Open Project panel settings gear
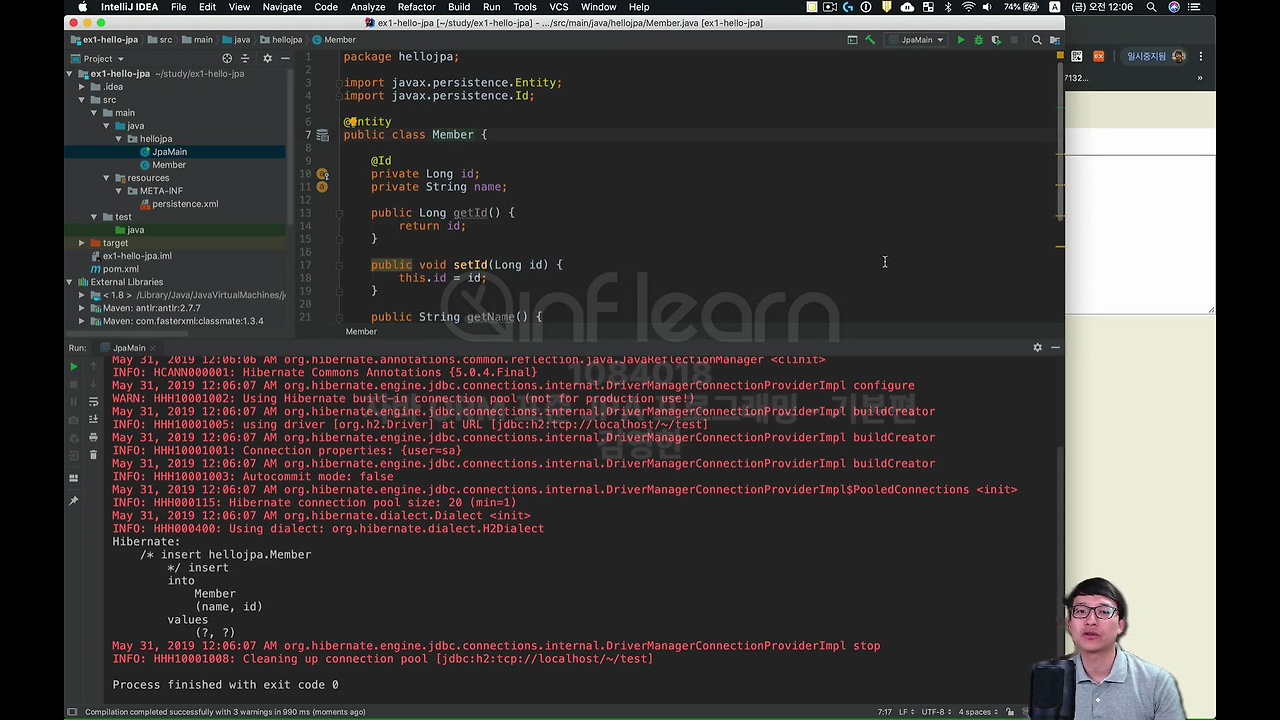 click(x=267, y=58)
